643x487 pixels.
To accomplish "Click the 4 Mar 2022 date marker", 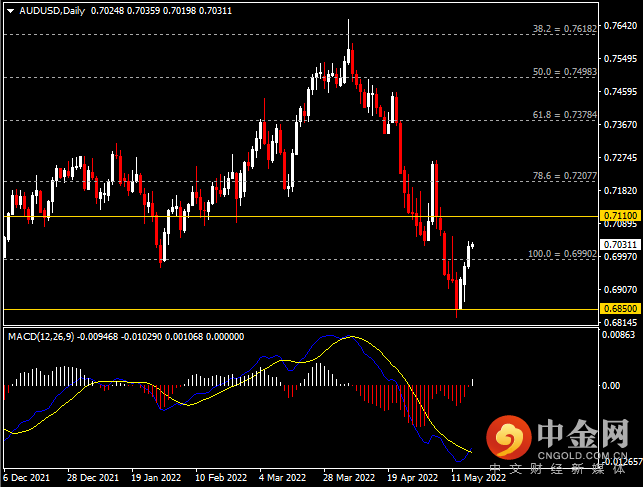I will pyautogui.click(x=284, y=478).
